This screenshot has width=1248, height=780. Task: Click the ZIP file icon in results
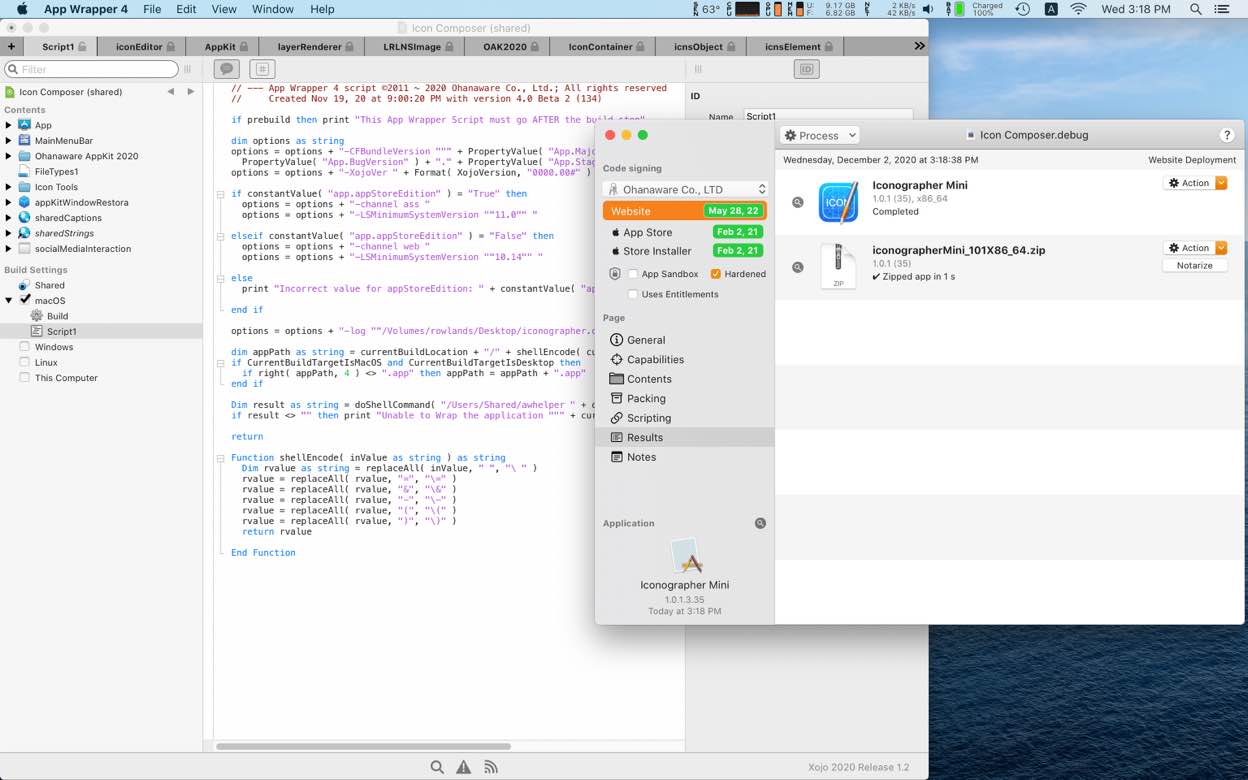click(838, 267)
